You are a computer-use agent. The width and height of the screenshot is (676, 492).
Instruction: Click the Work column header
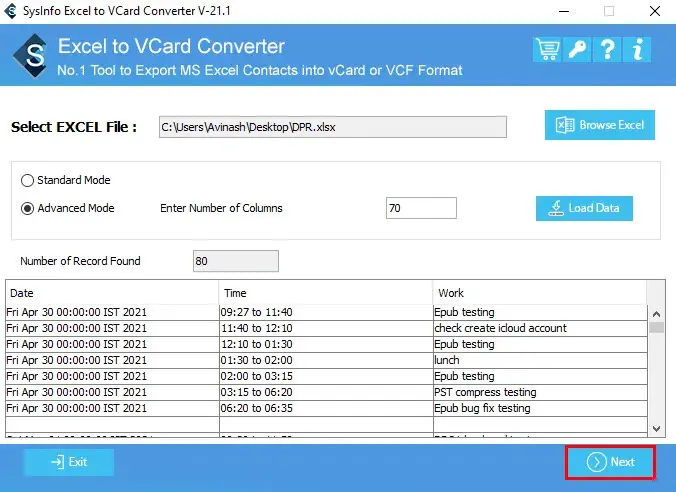click(540, 293)
